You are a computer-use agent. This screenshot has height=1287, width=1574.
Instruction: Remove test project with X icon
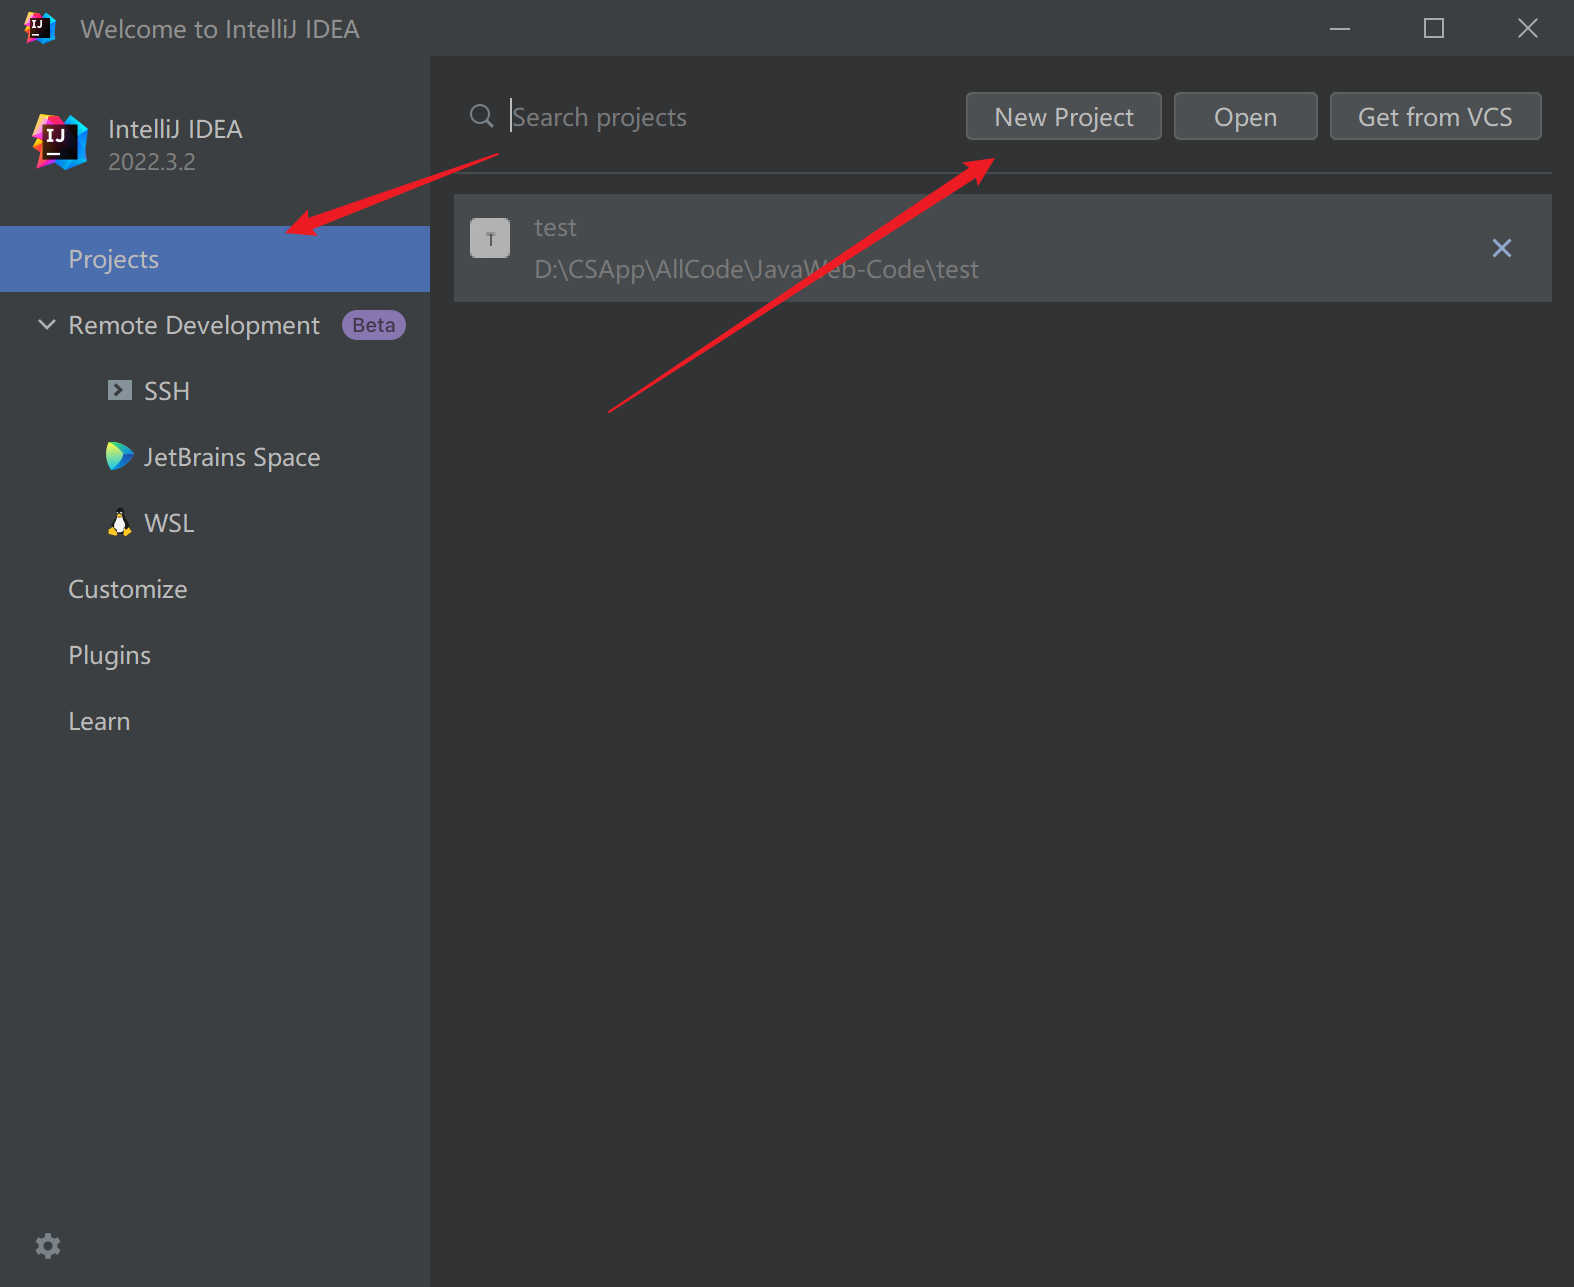pos(1501,248)
